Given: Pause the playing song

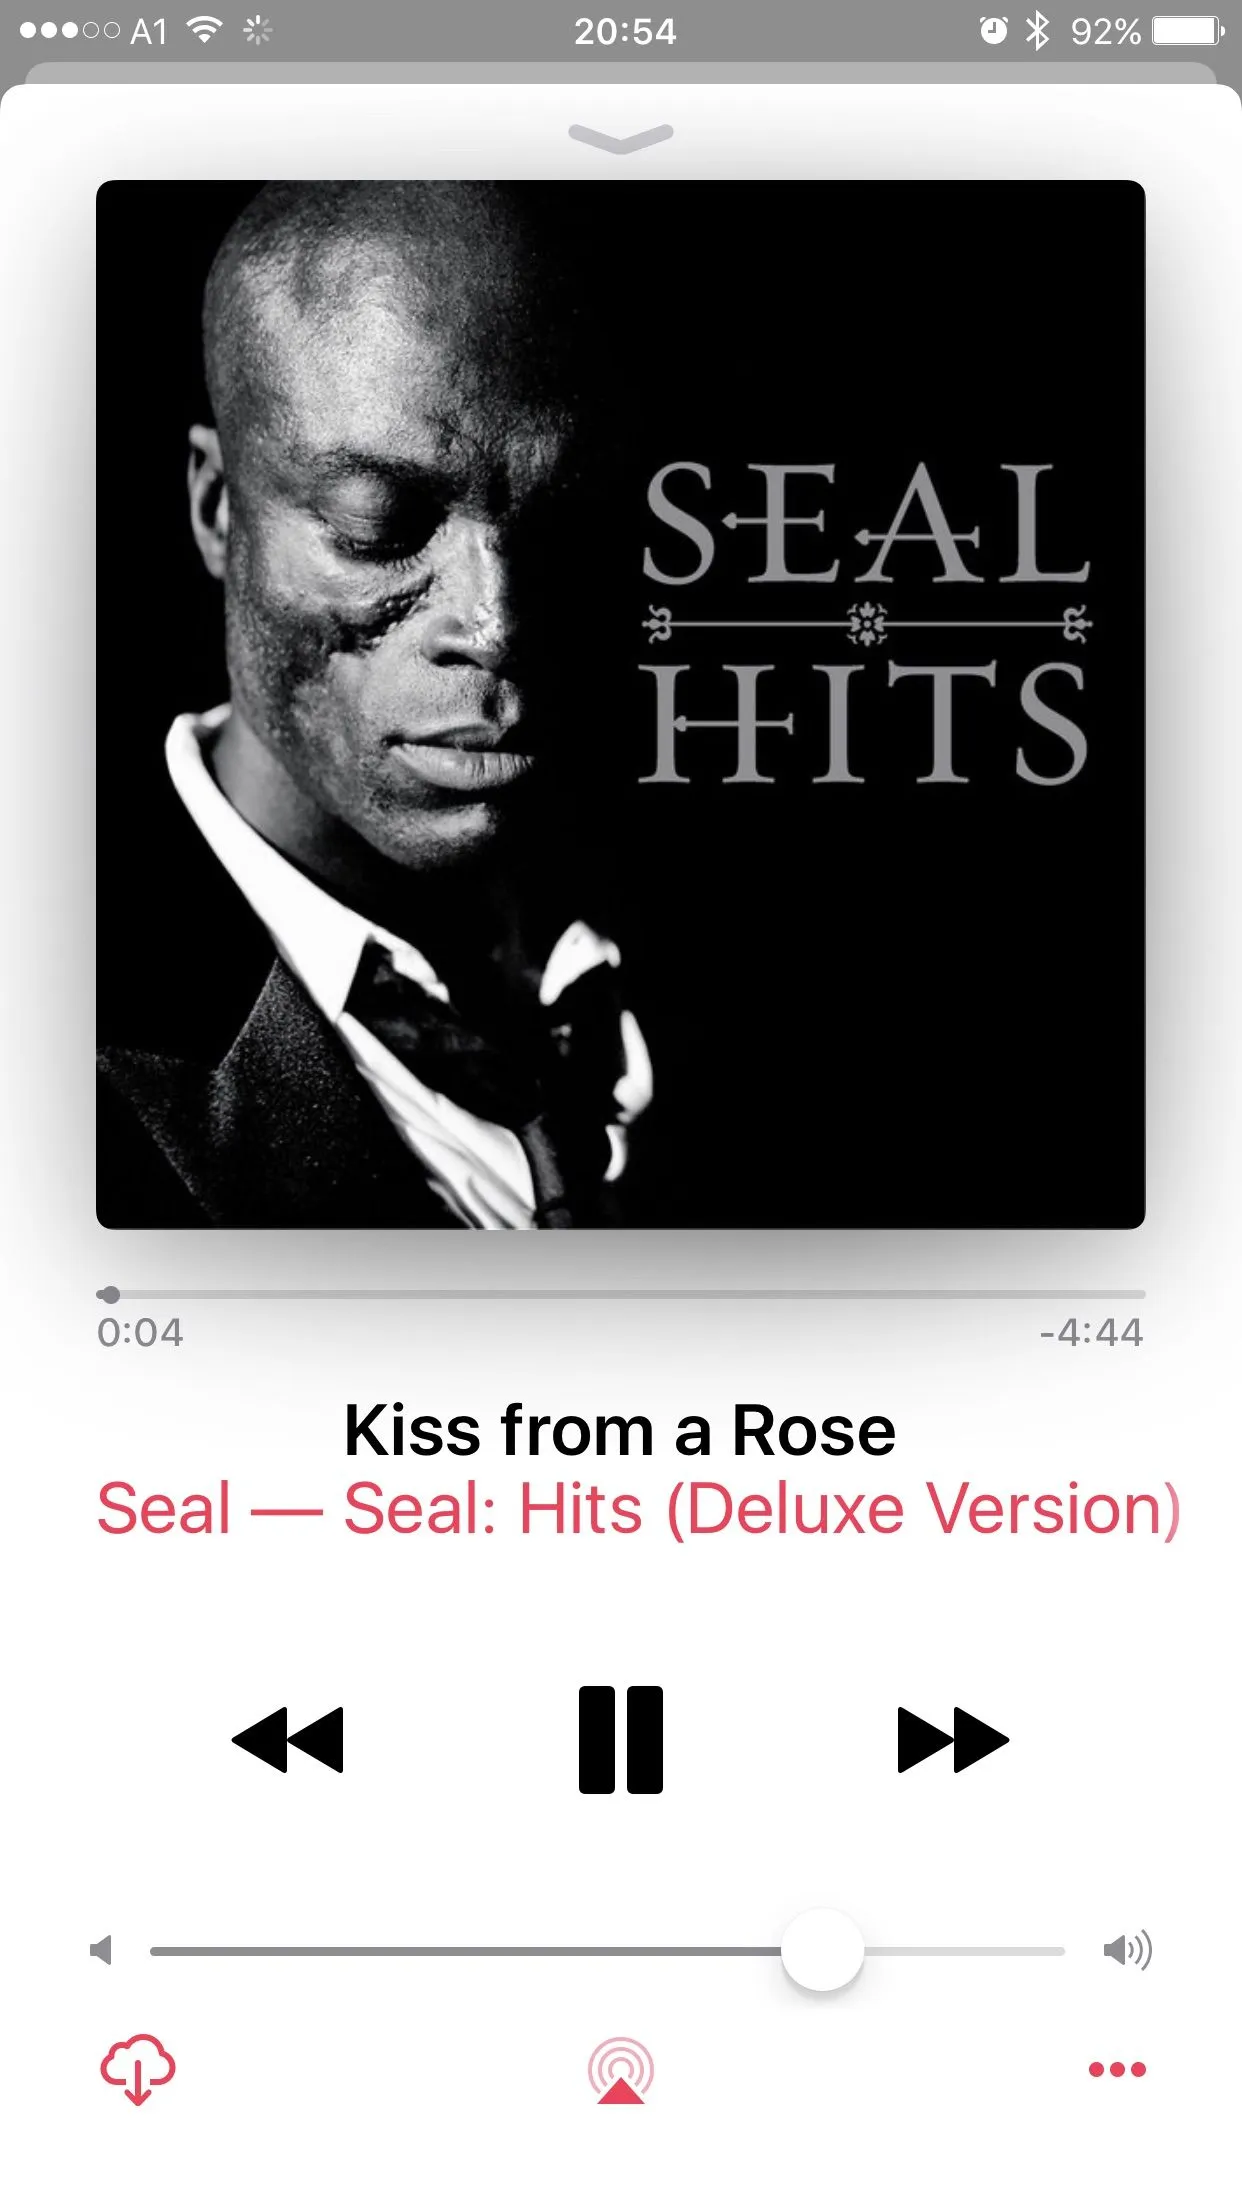Looking at the screenshot, I should pyautogui.click(x=620, y=1740).
